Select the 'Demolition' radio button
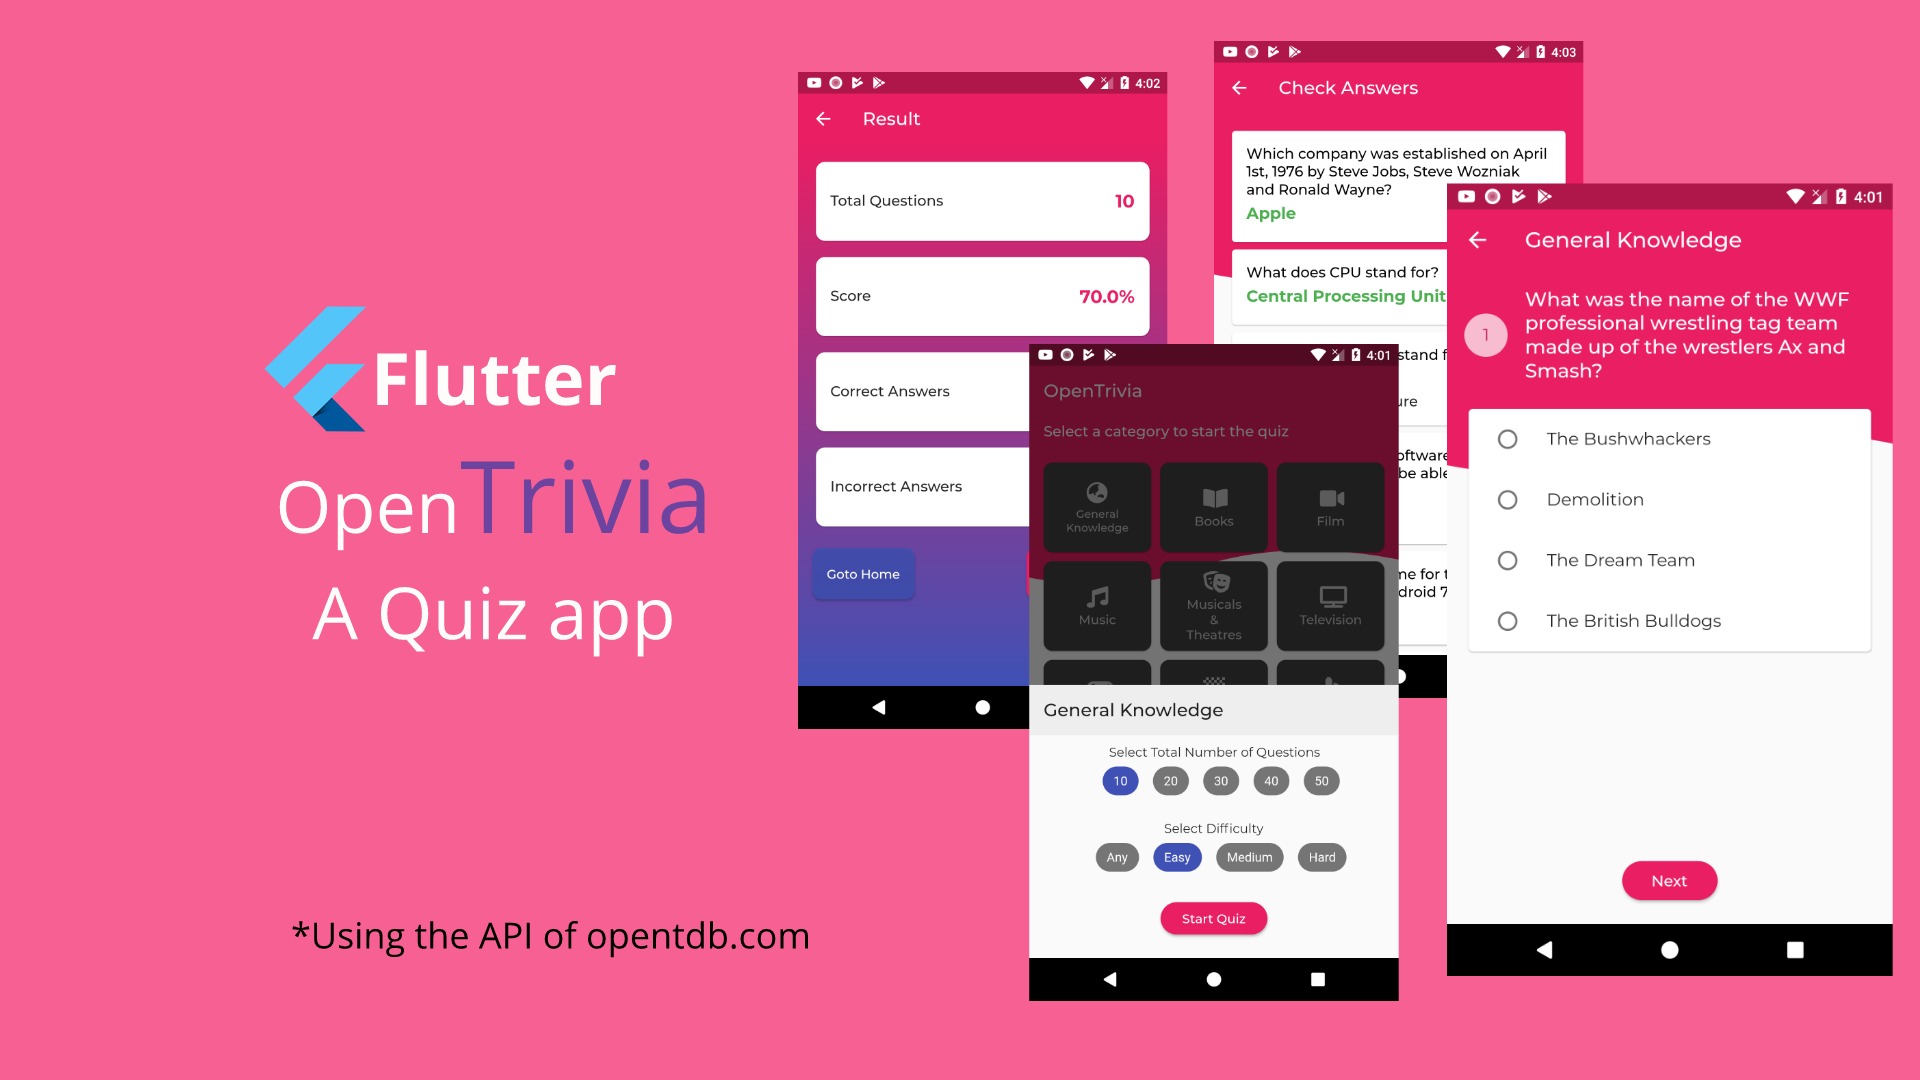The height and width of the screenshot is (1080, 1920). pyautogui.click(x=1507, y=498)
